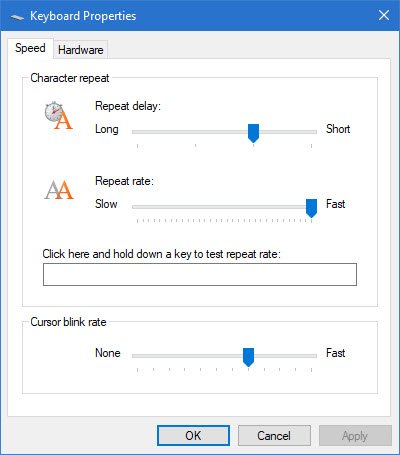This screenshot has width=400, height=455.
Task: Click the Cancel button
Action: pos(274,435)
